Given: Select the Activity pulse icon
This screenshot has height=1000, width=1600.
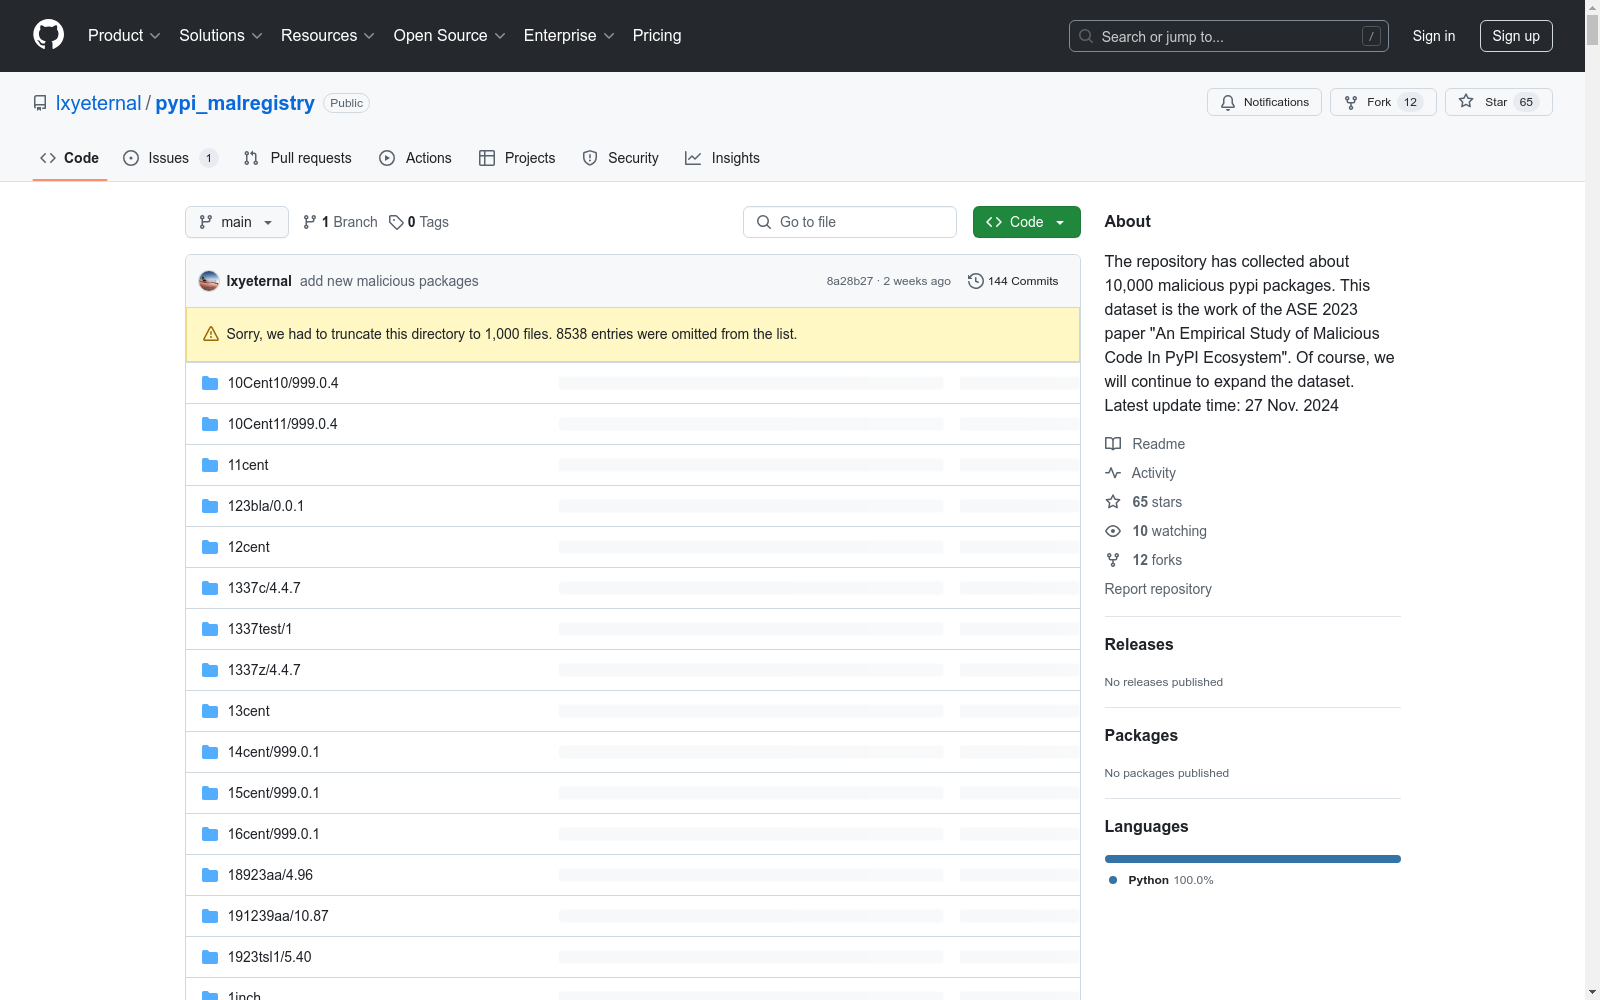Looking at the screenshot, I should coord(1113,473).
